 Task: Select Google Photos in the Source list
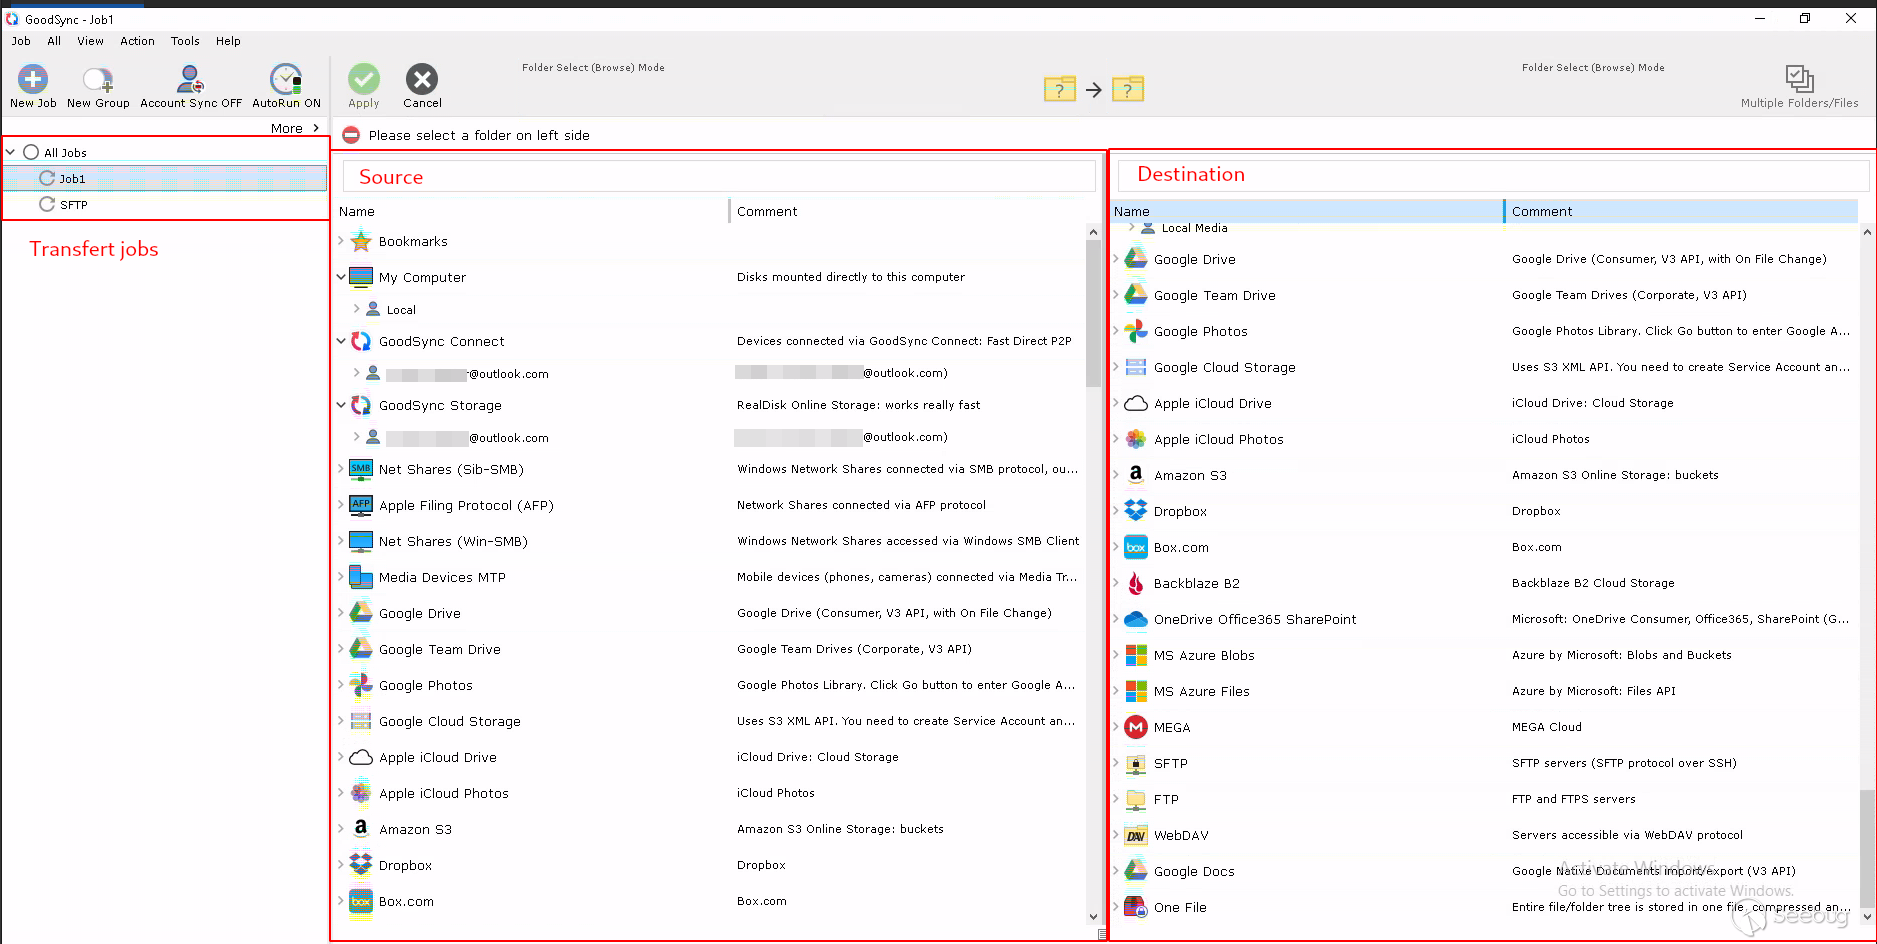pos(425,685)
